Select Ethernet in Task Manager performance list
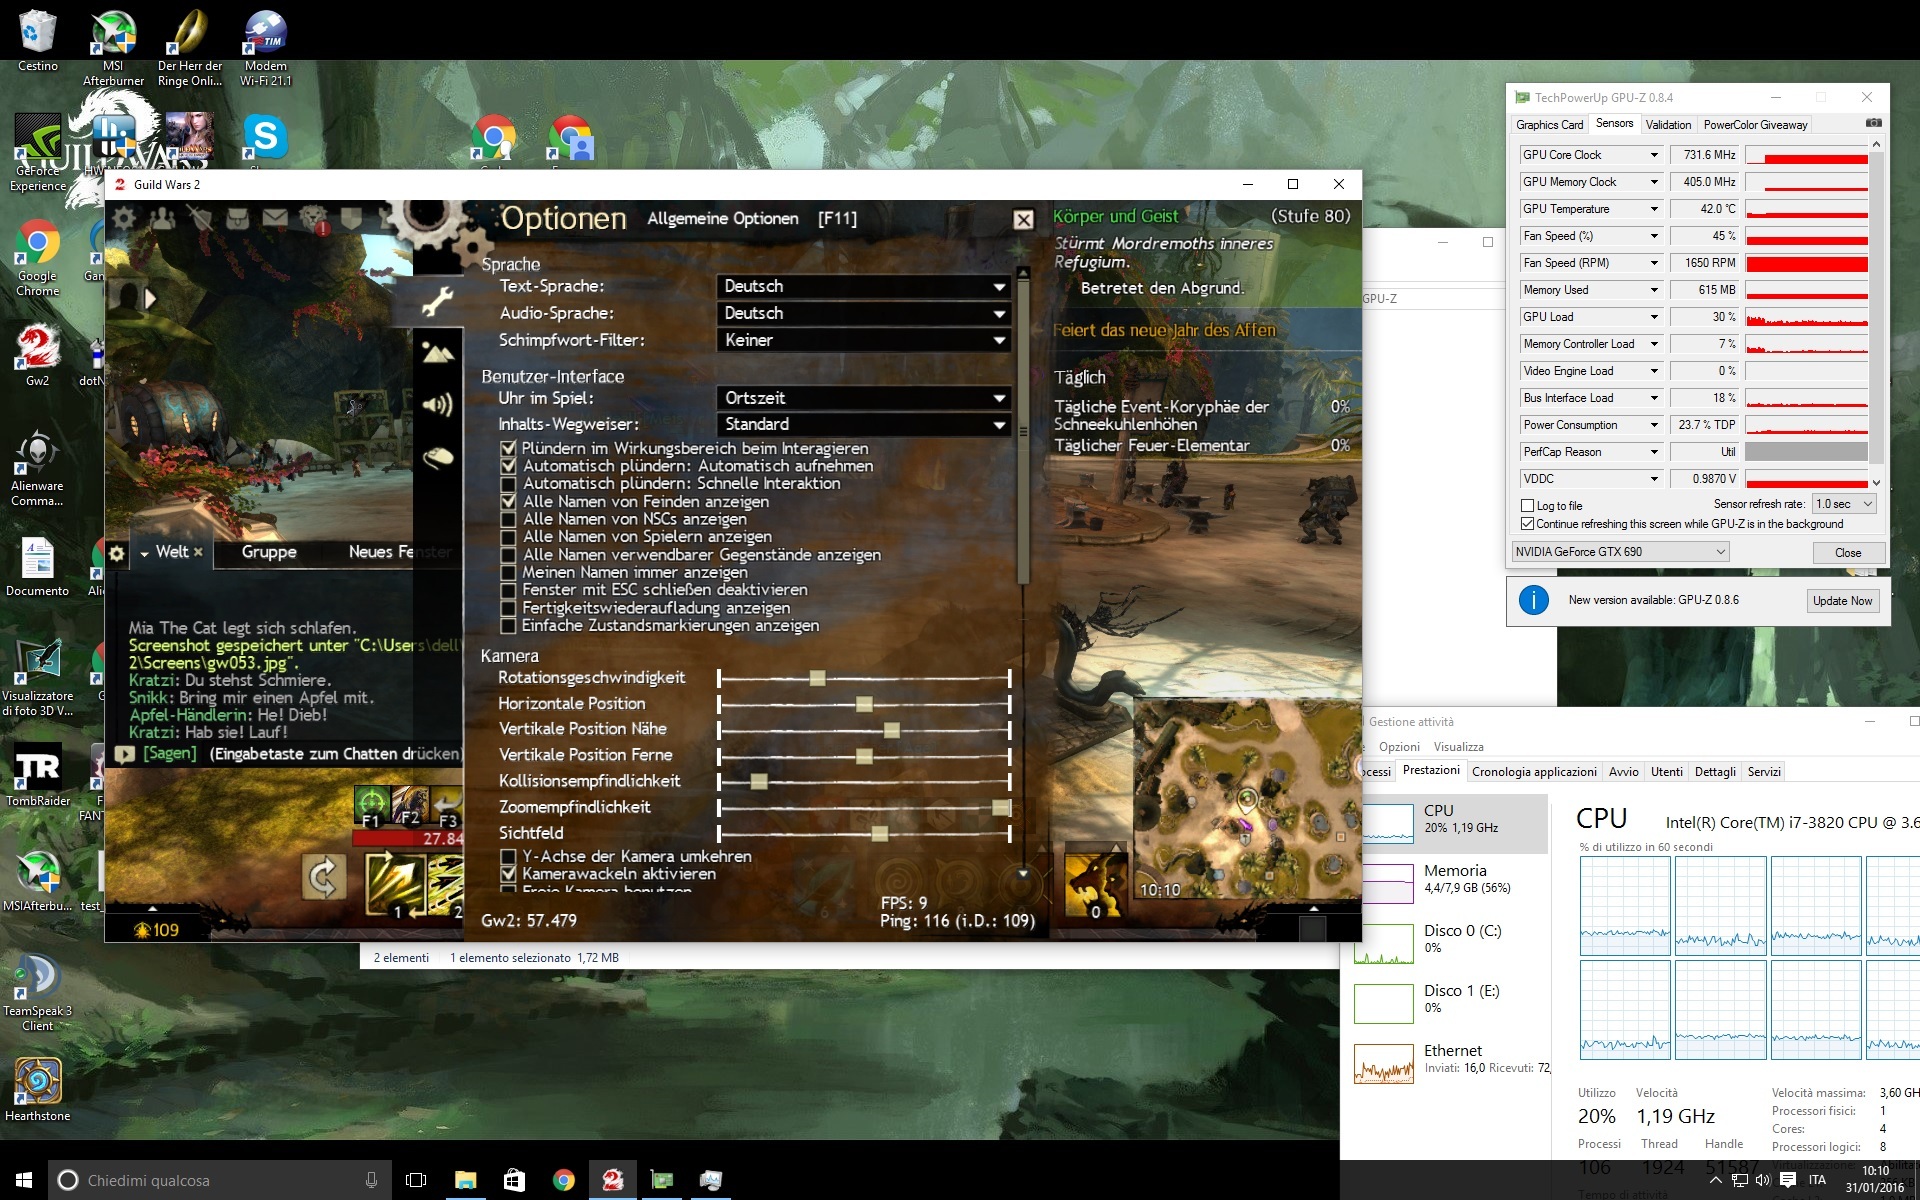 click(1448, 1062)
